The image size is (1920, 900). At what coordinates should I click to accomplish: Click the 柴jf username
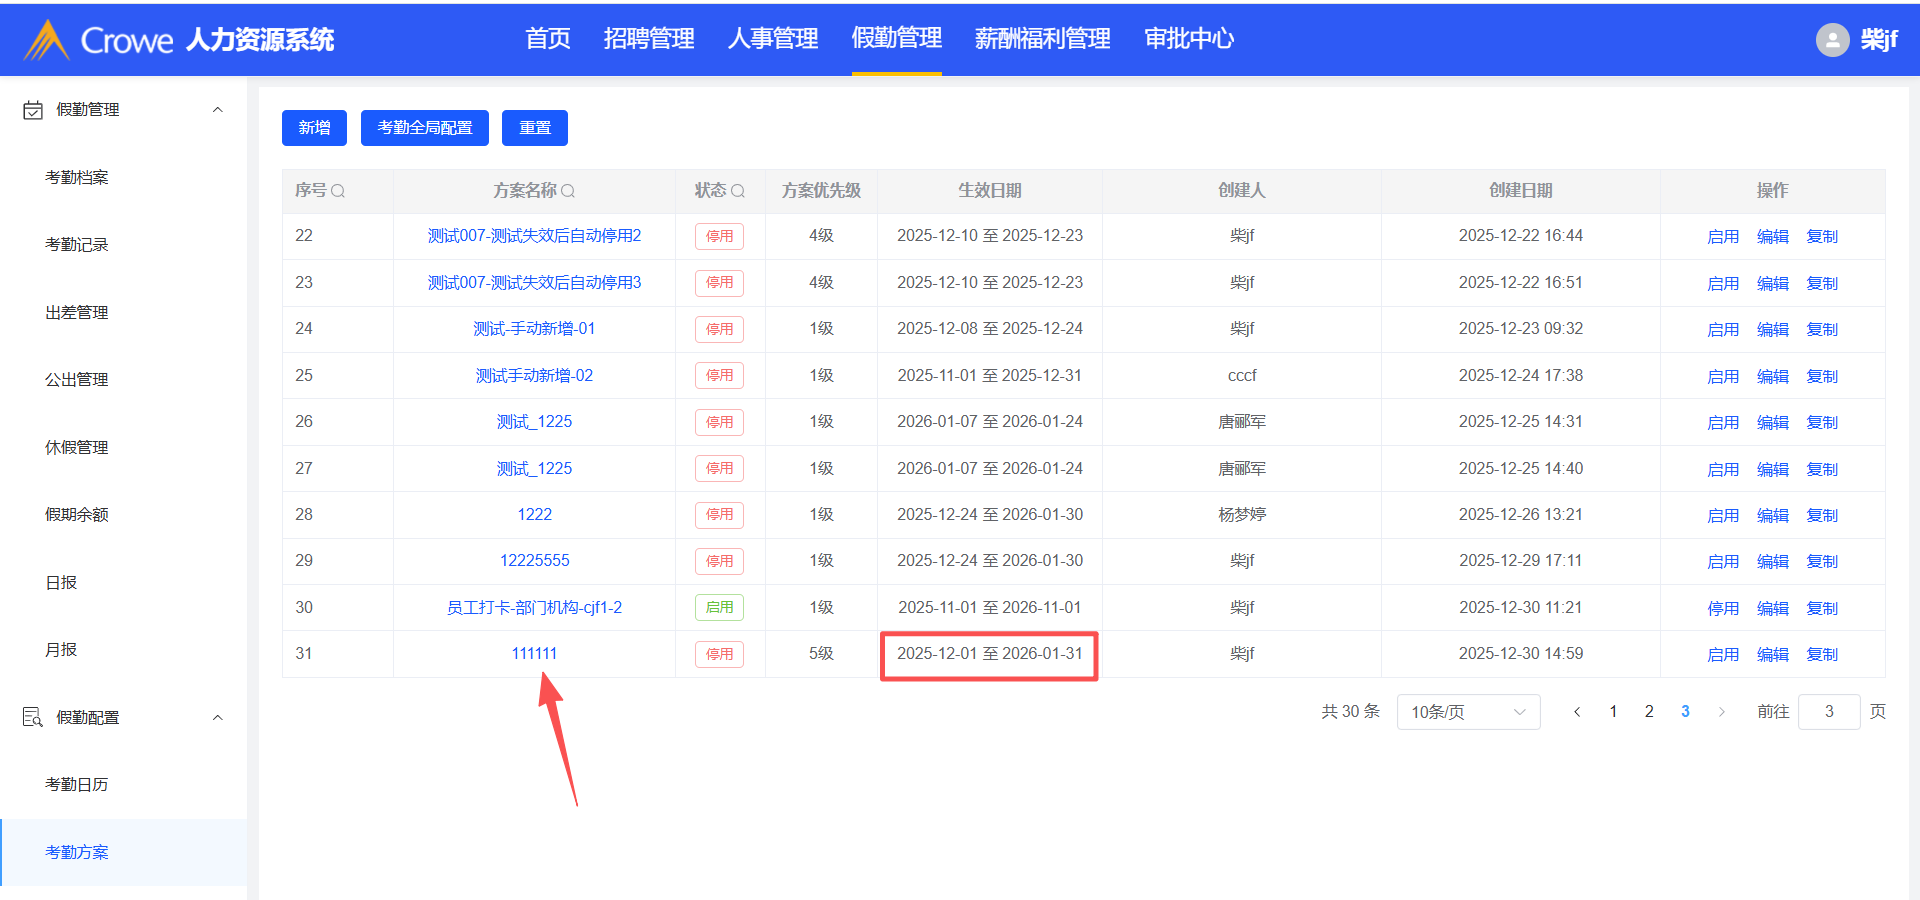point(1879,40)
